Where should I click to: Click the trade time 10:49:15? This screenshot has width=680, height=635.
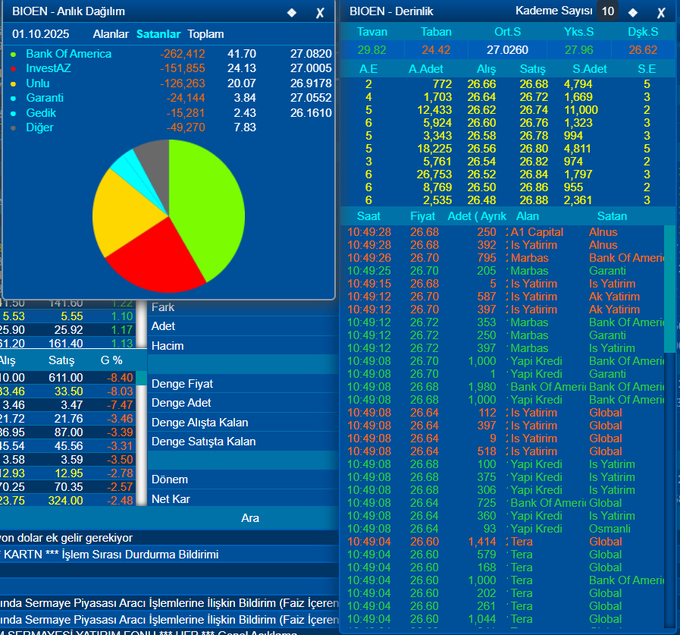pos(369,284)
